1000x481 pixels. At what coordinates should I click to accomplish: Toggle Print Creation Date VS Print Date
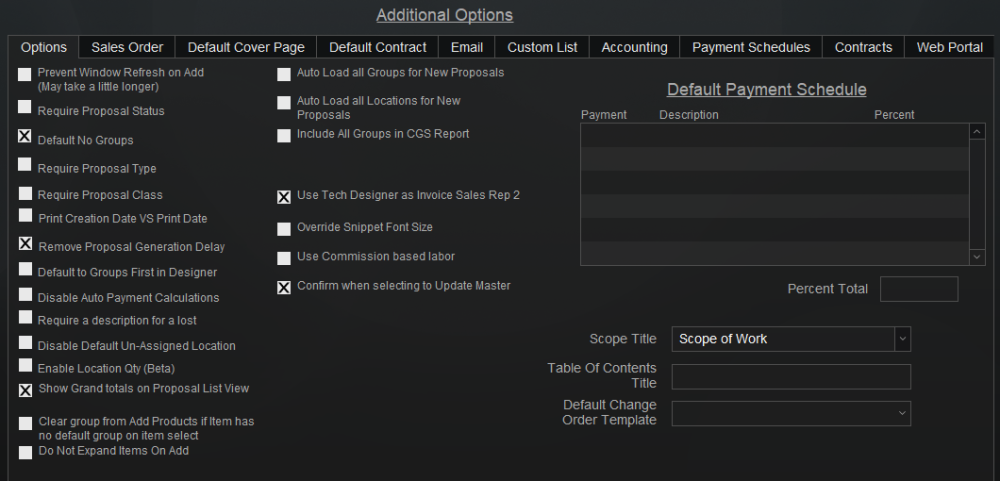coord(25,216)
